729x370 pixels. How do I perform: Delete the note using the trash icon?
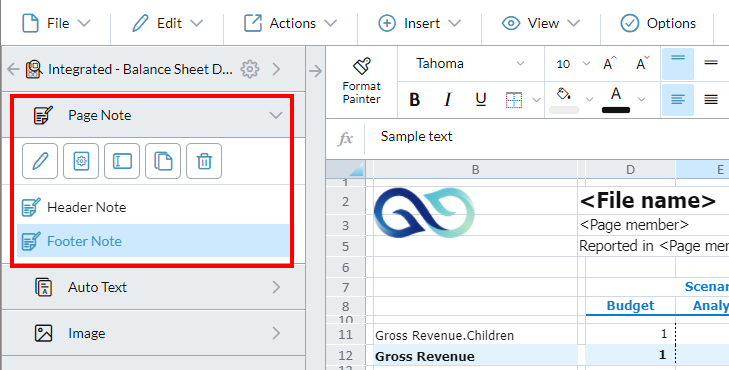click(204, 161)
